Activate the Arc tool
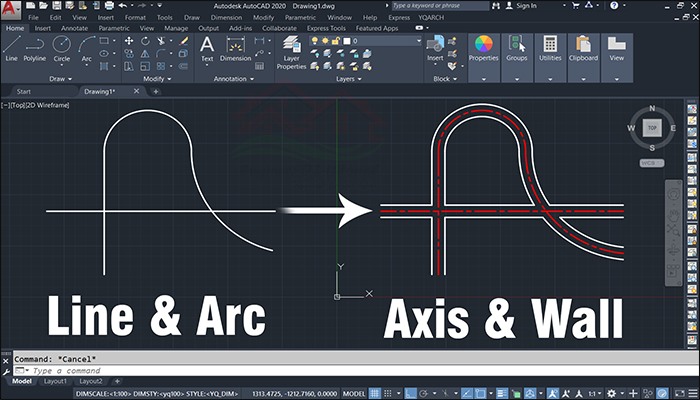Image resolution: width=700 pixels, height=400 pixels. click(x=87, y=49)
